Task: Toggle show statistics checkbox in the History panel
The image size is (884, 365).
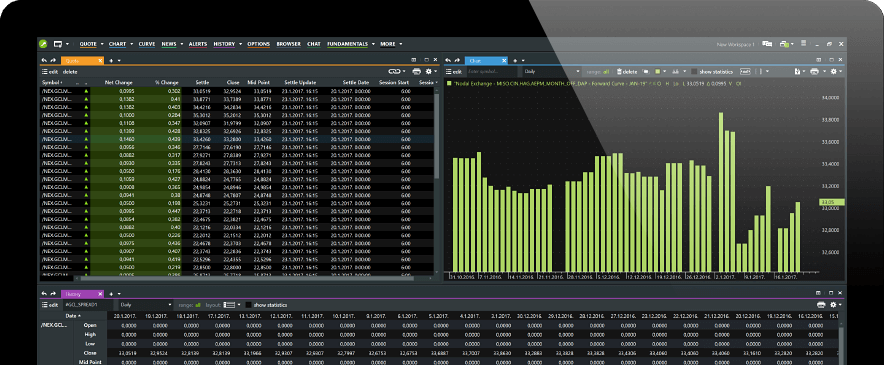Action: pos(249,305)
